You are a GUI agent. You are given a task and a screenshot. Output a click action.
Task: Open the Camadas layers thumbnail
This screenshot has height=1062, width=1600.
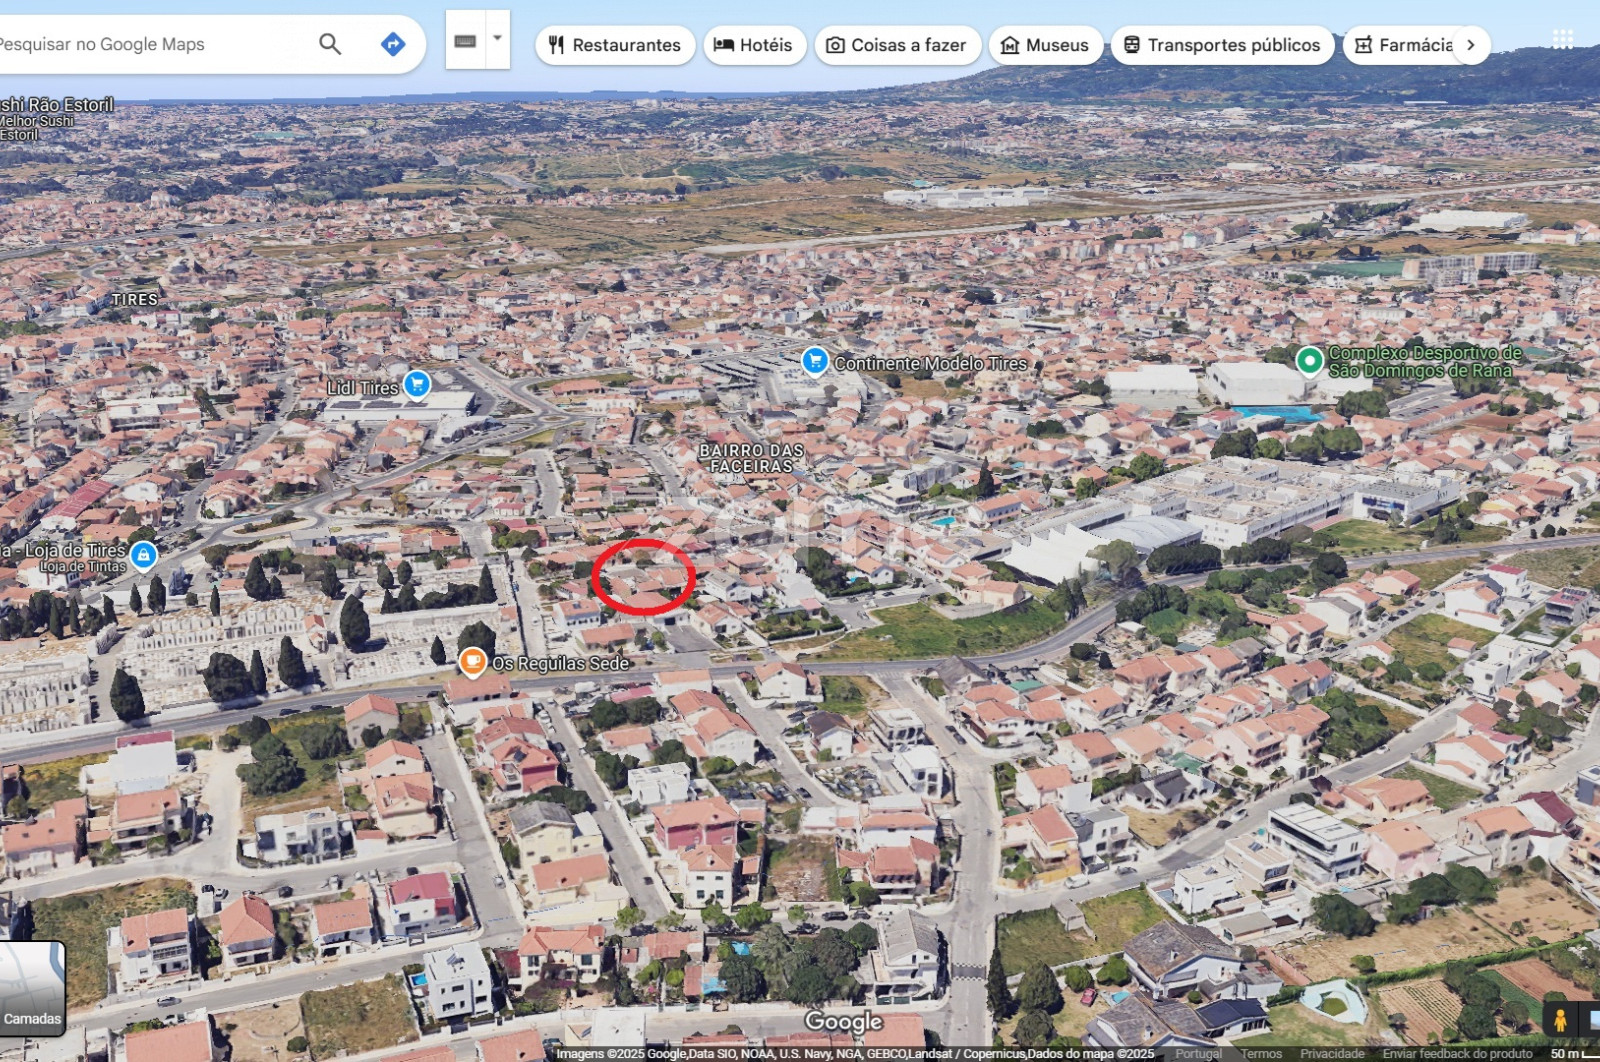[x=32, y=987]
